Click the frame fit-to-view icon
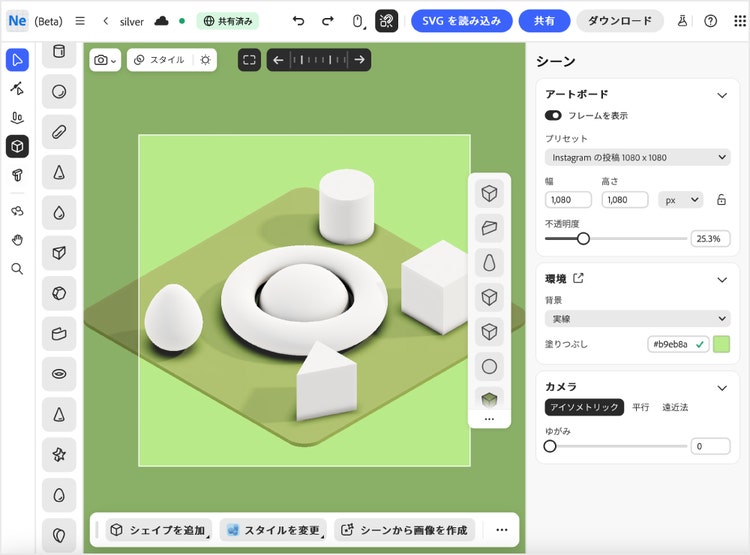 point(249,60)
